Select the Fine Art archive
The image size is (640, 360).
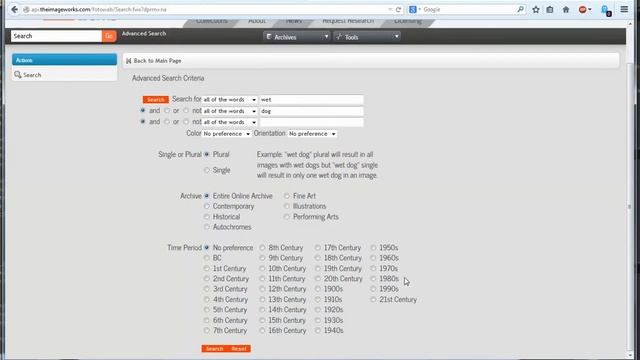(x=287, y=196)
